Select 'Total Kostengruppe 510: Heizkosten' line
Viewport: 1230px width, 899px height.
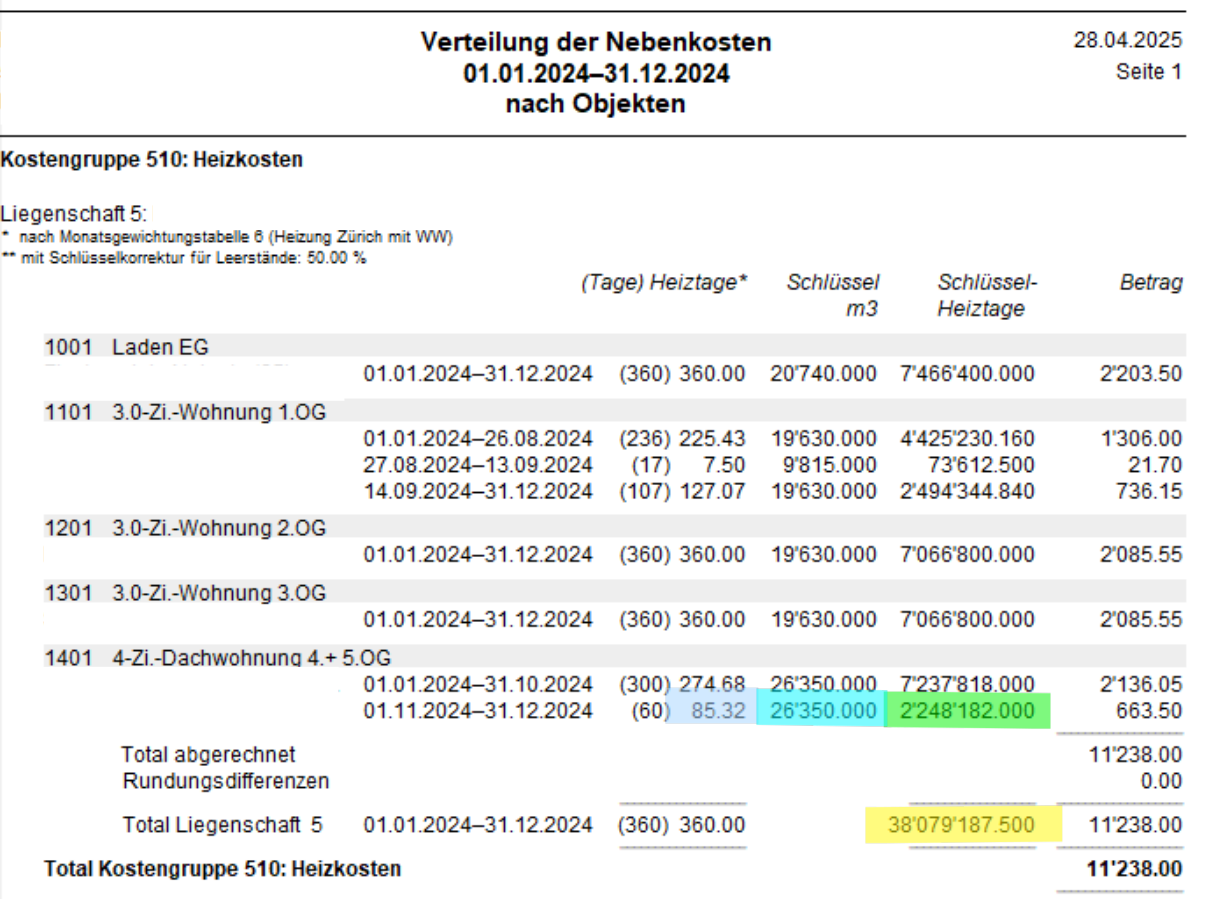pyautogui.click(x=223, y=869)
